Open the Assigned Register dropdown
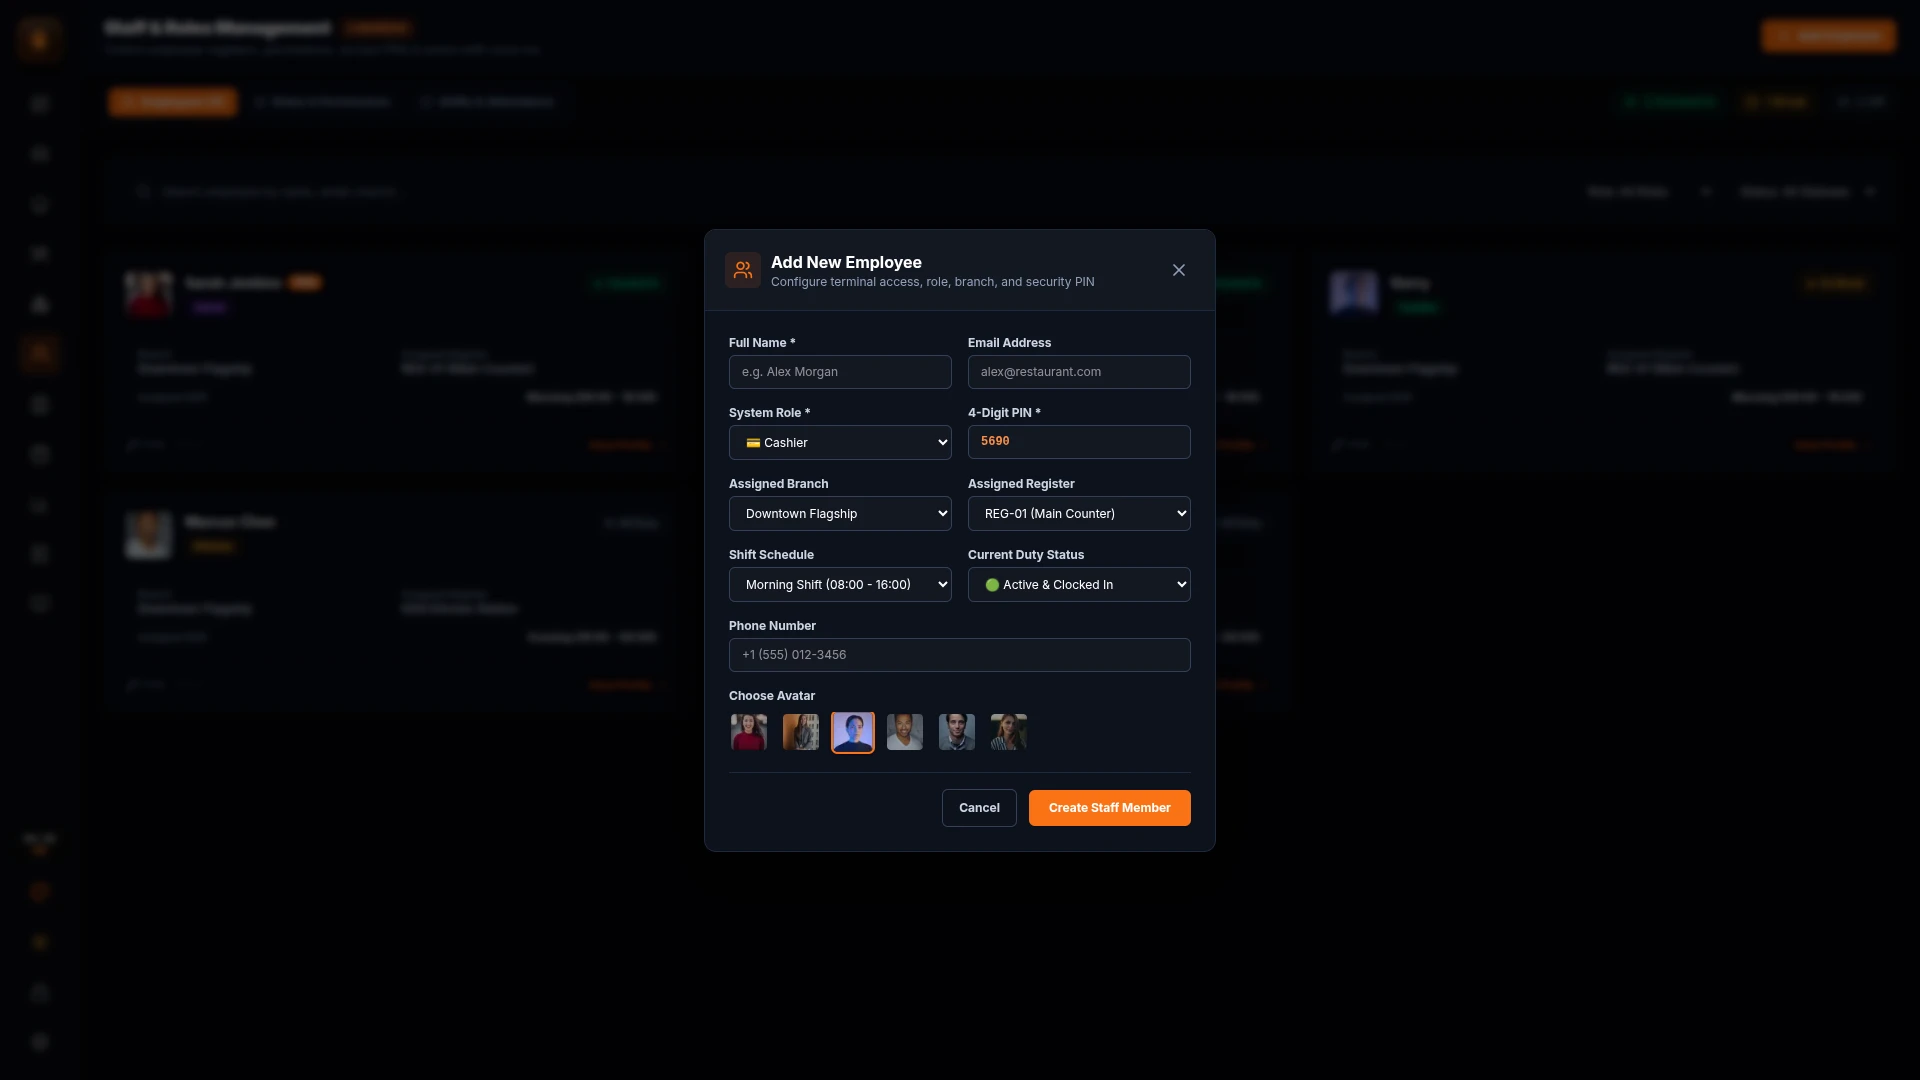This screenshot has height=1080, width=1920. pos(1079,514)
